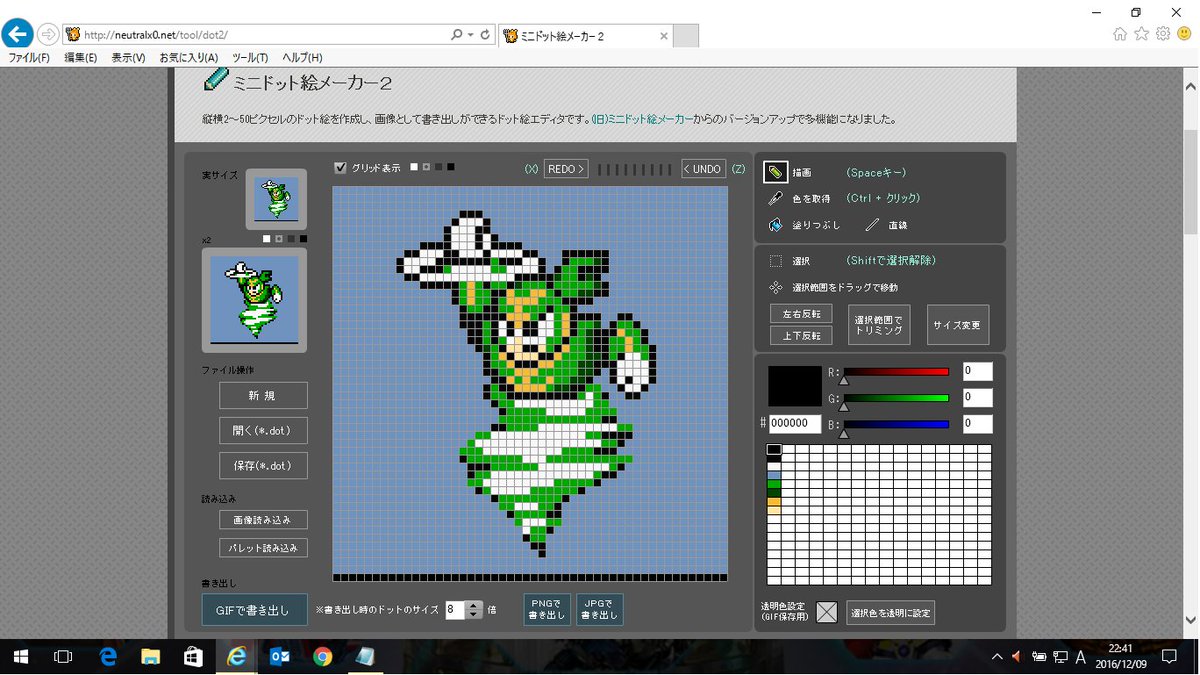This screenshot has width=1200, height=675.
Task: Select black background for x2 preview
Action: [x=303, y=239]
